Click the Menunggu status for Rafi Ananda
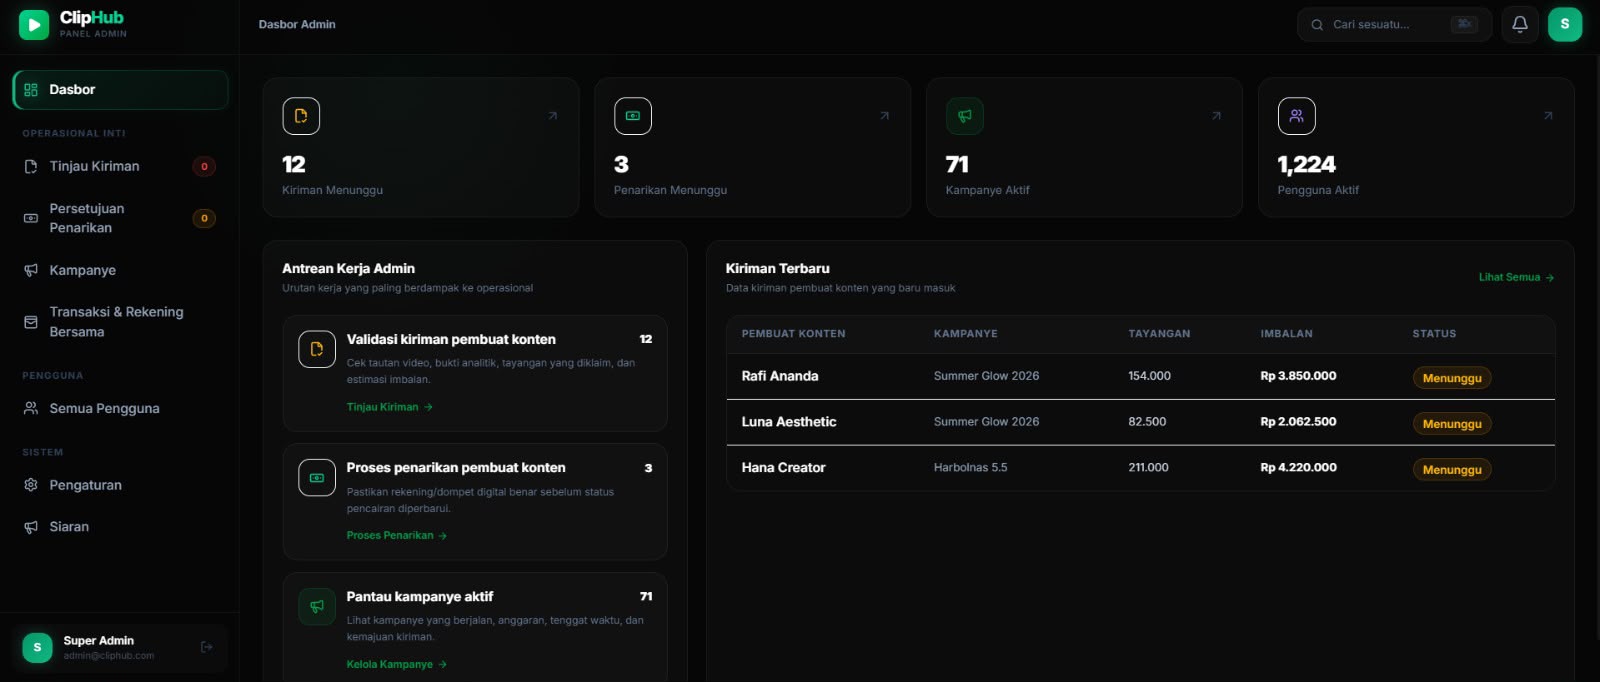Screen dimensions: 1600x682 pyautogui.click(x=1452, y=378)
